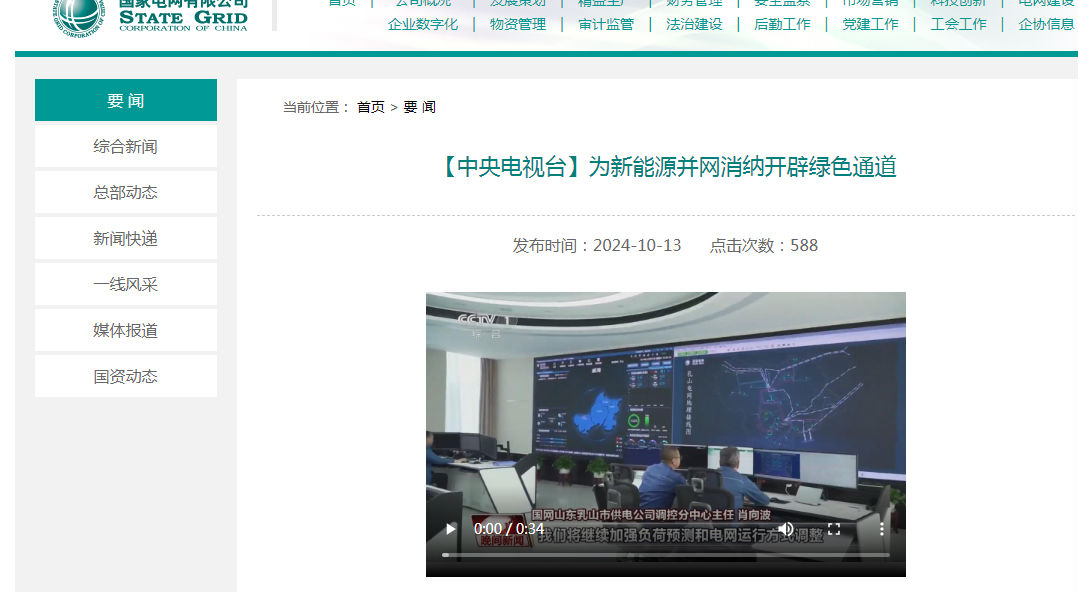Seek along the video progress bar
The image size is (1078, 592).
pyautogui.click(x=666, y=554)
